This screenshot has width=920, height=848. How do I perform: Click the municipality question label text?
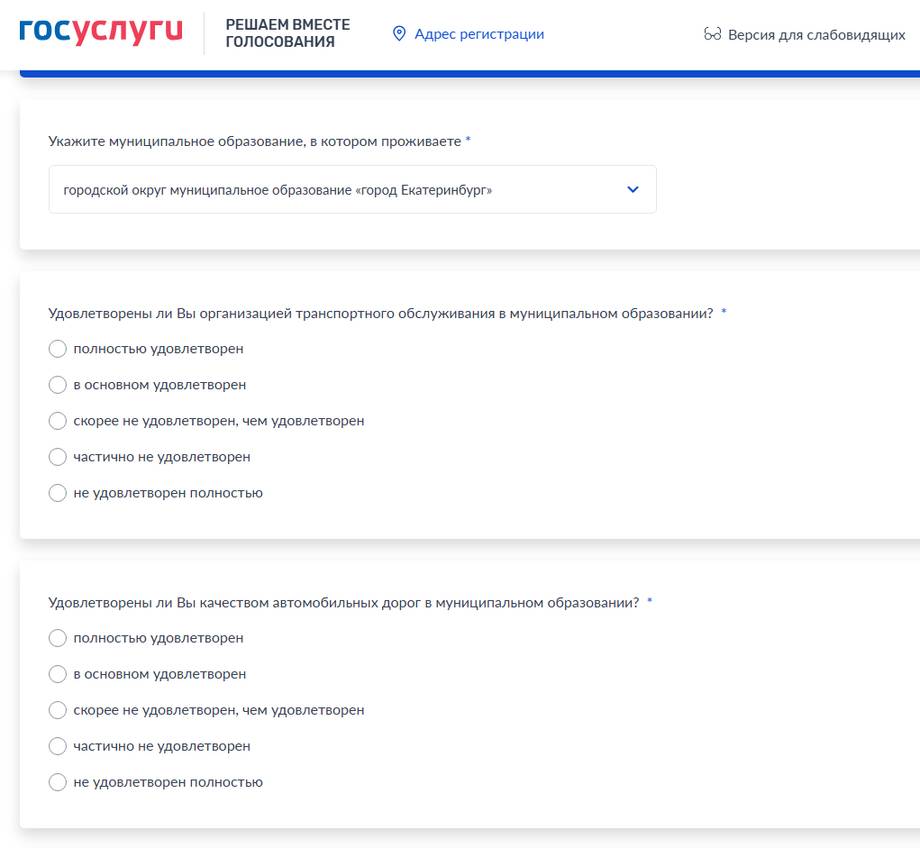255,141
